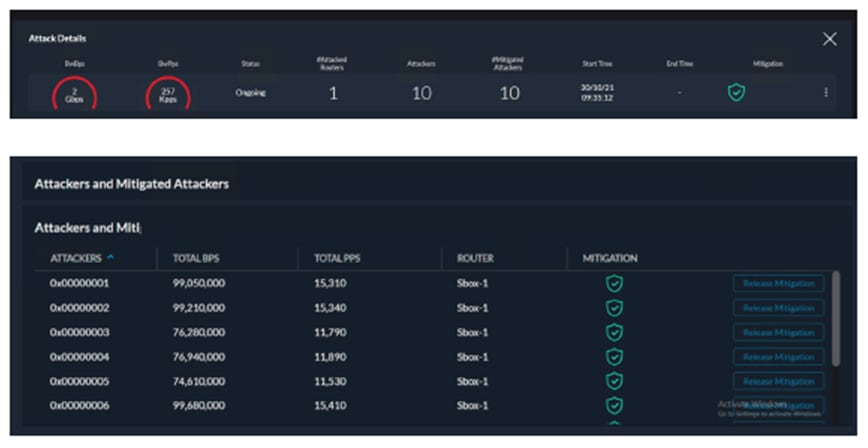Click mitigation shield for attacker 0x00000005
Screen dimensions: 868x448
pos(614,381)
